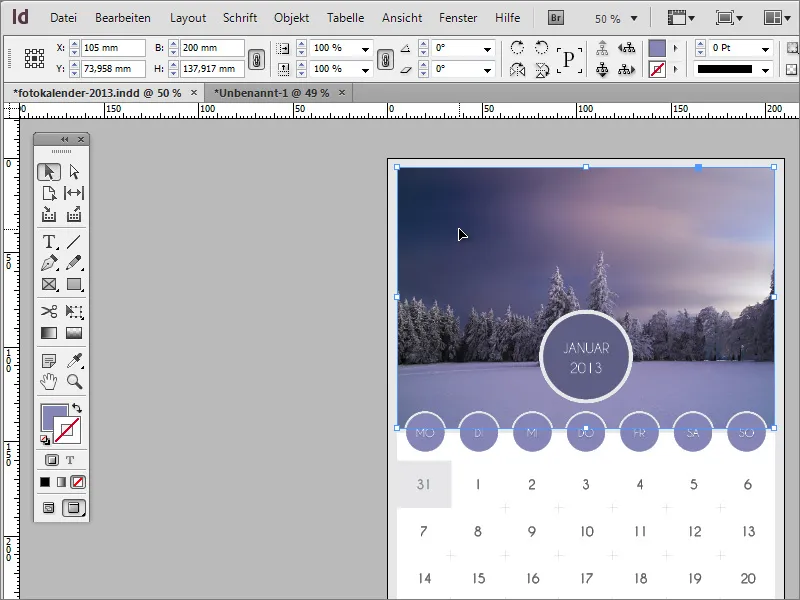Select the Hand tool

[x=49, y=382]
